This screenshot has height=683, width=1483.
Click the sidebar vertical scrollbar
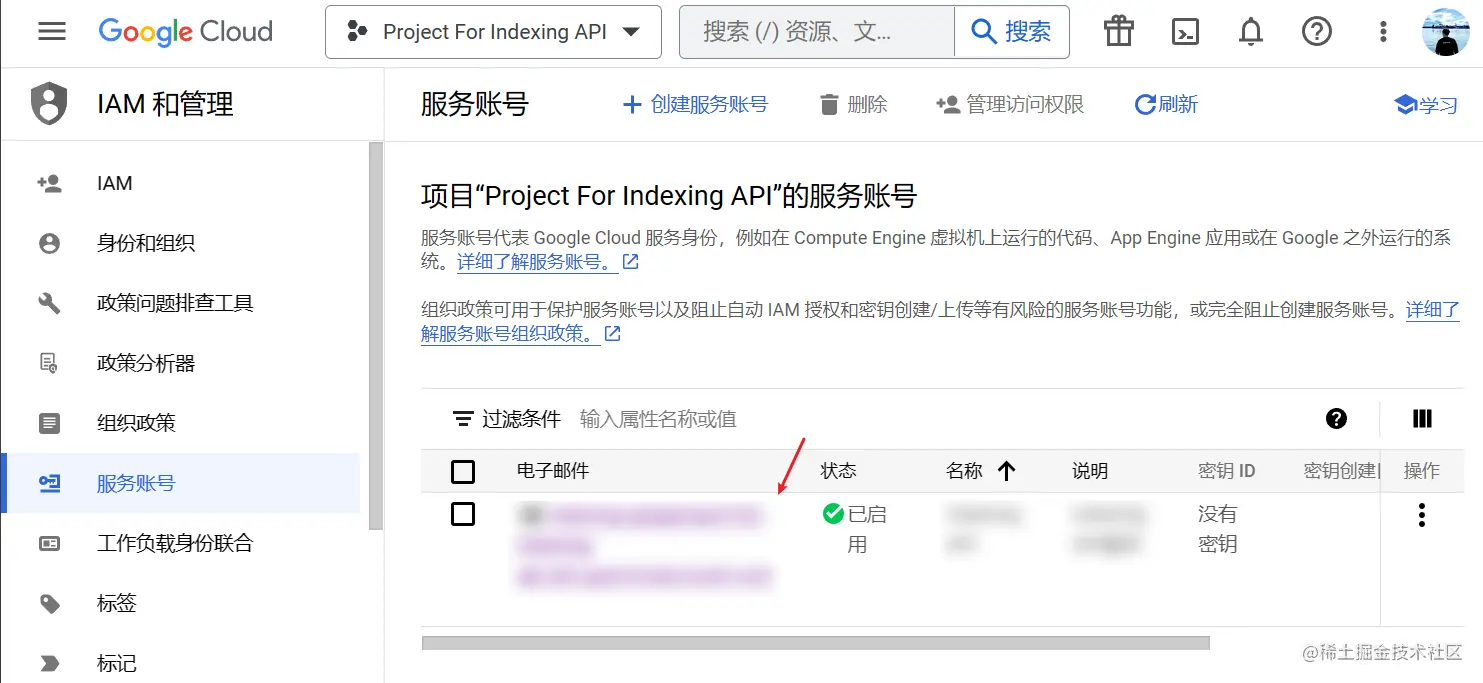[x=376, y=335]
